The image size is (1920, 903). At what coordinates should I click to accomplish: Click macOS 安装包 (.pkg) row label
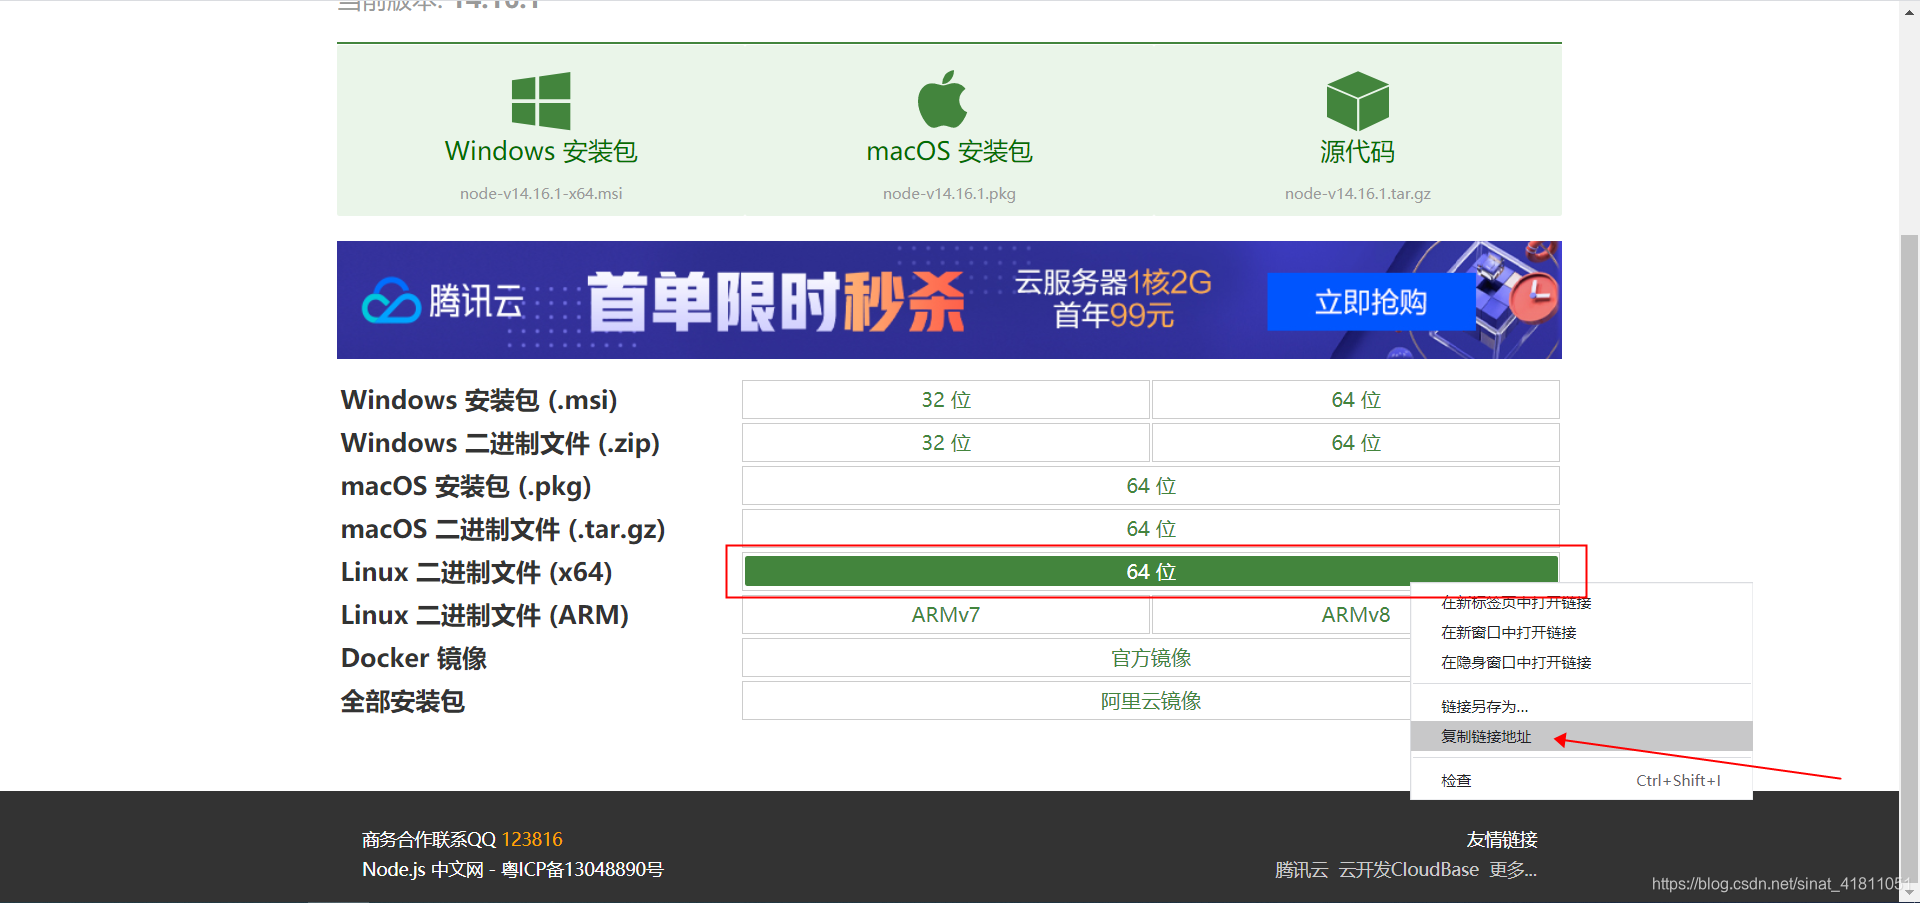[466, 486]
